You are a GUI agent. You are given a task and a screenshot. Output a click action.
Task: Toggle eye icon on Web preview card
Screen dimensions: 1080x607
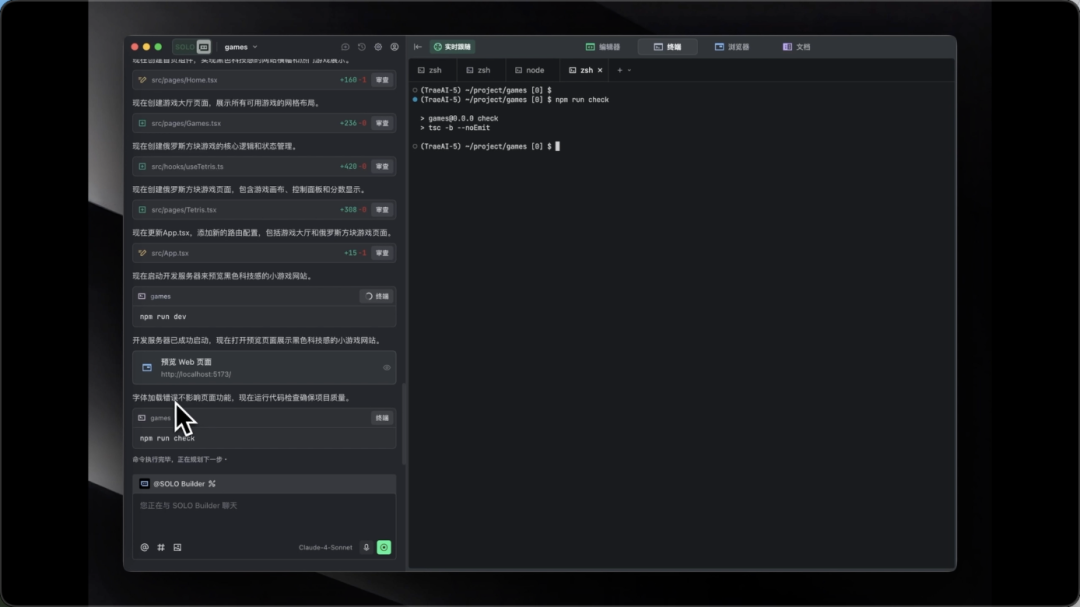click(387, 367)
